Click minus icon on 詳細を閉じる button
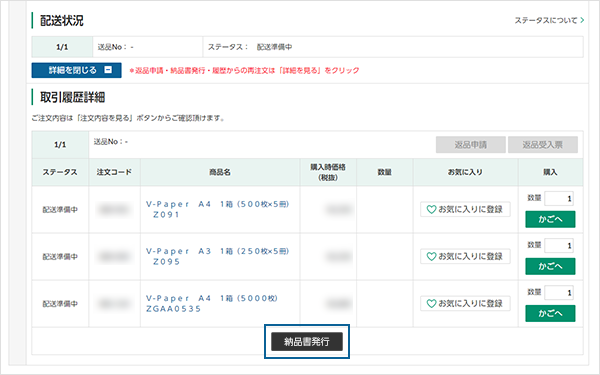 tap(108, 70)
